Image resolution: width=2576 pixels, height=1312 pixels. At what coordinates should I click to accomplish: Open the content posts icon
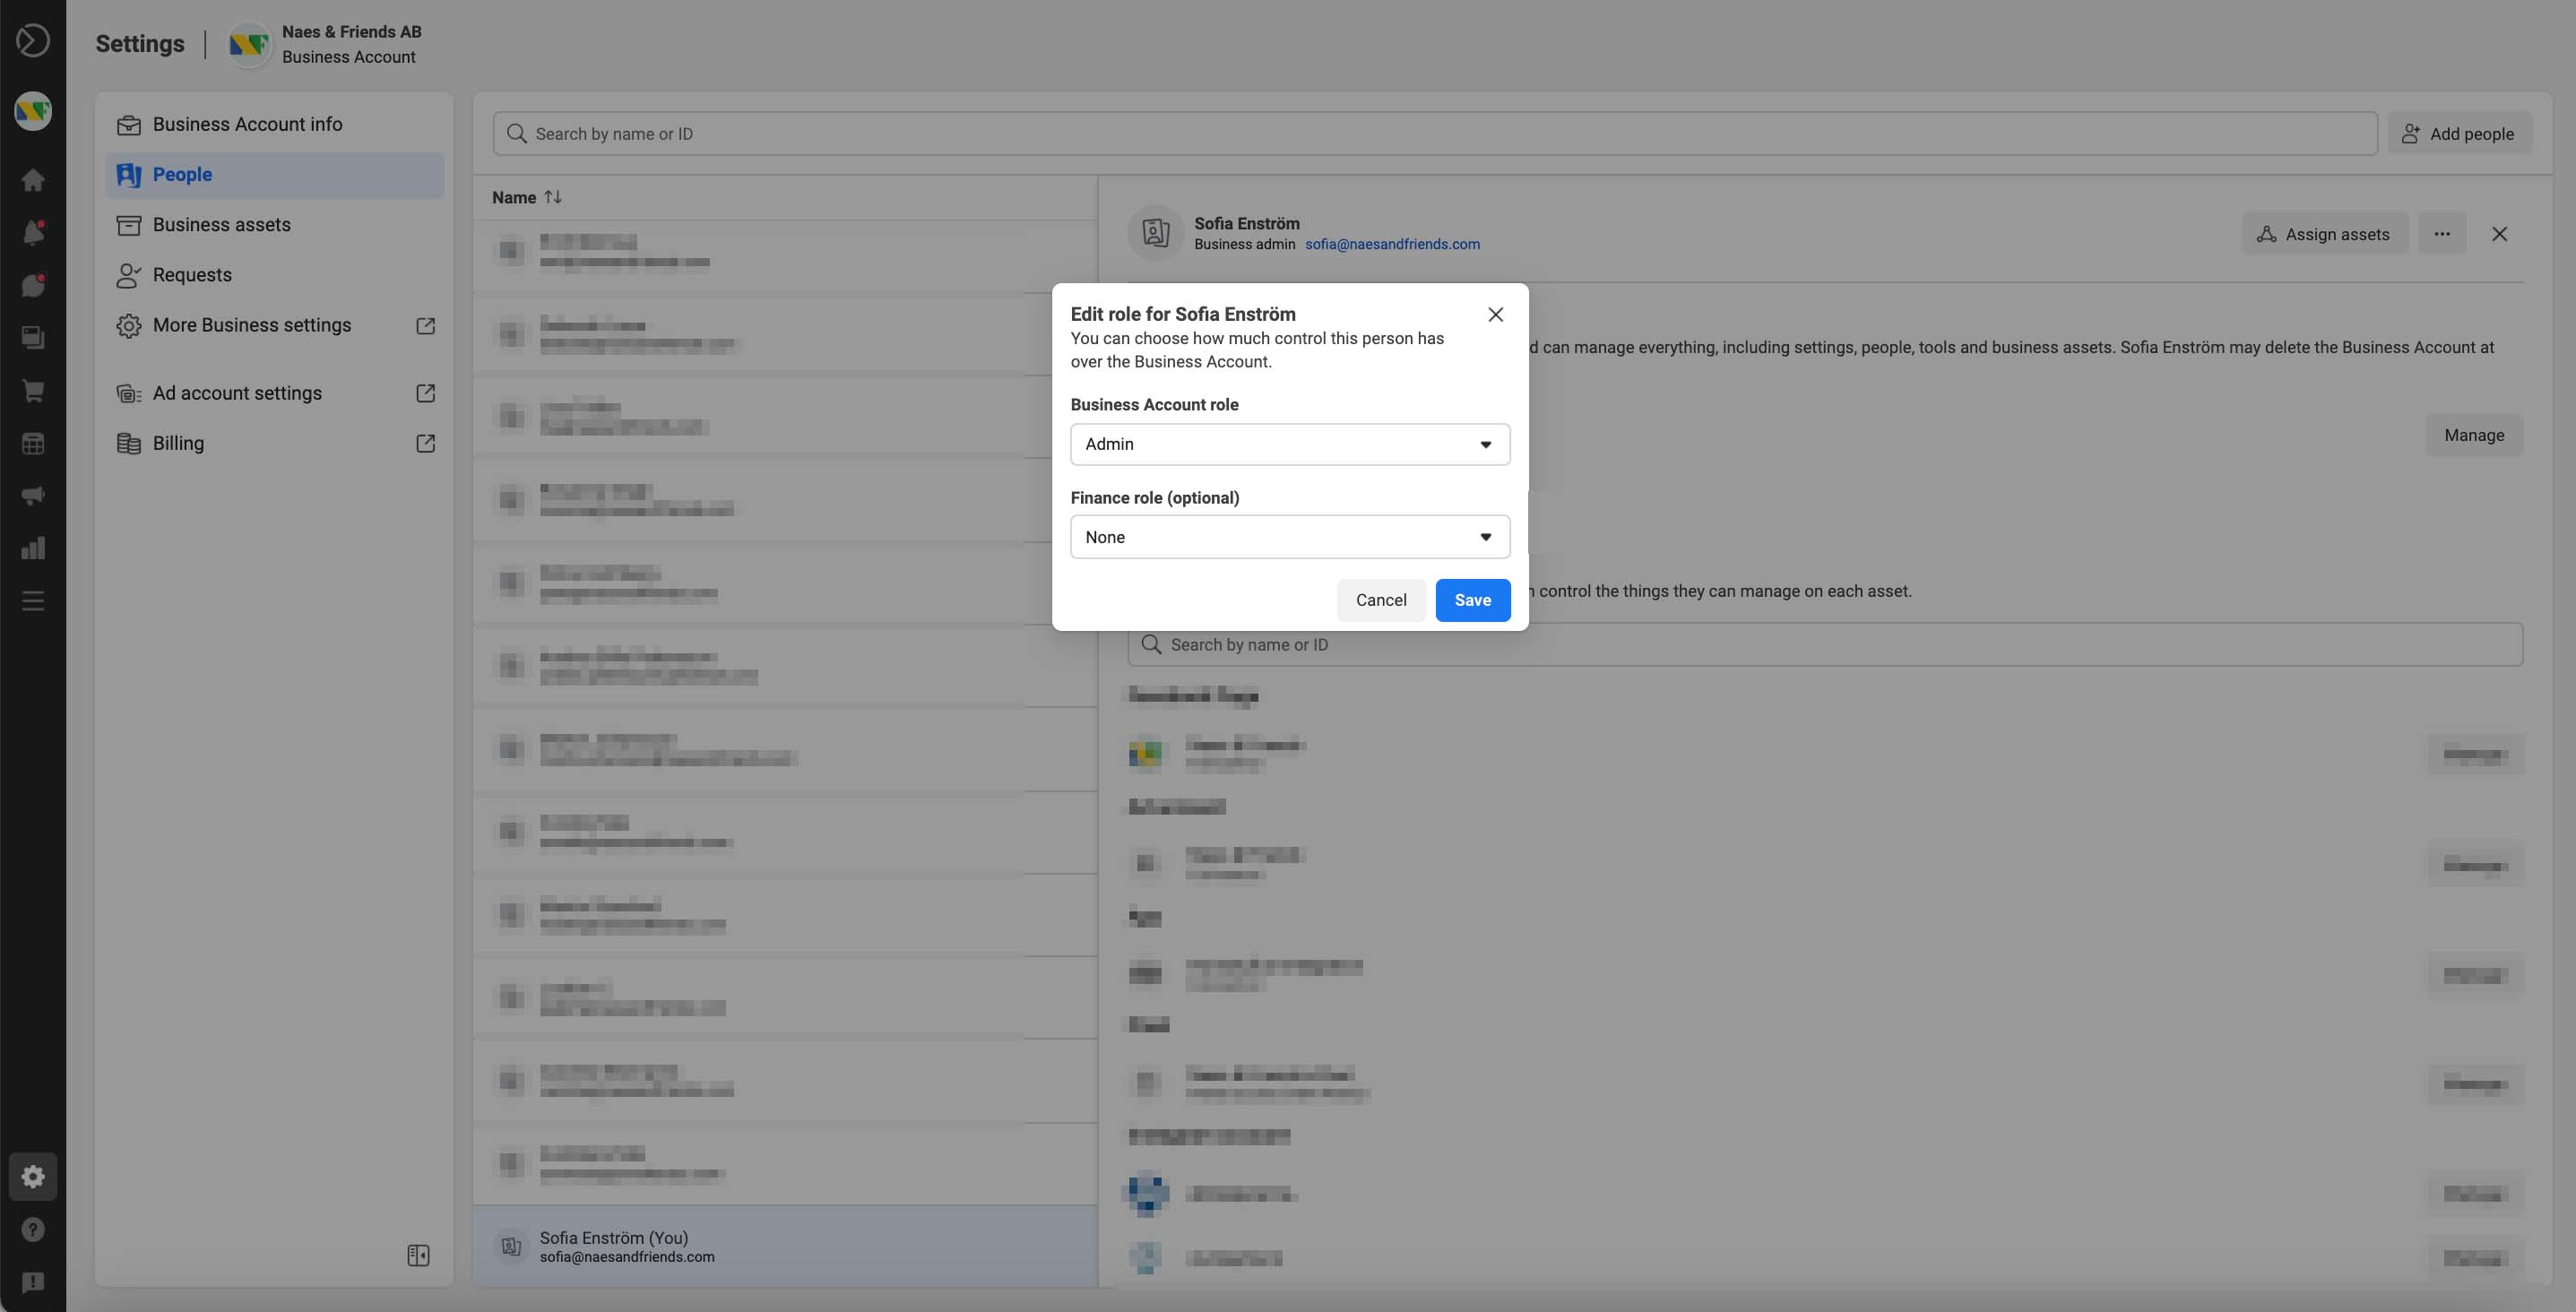click(33, 338)
